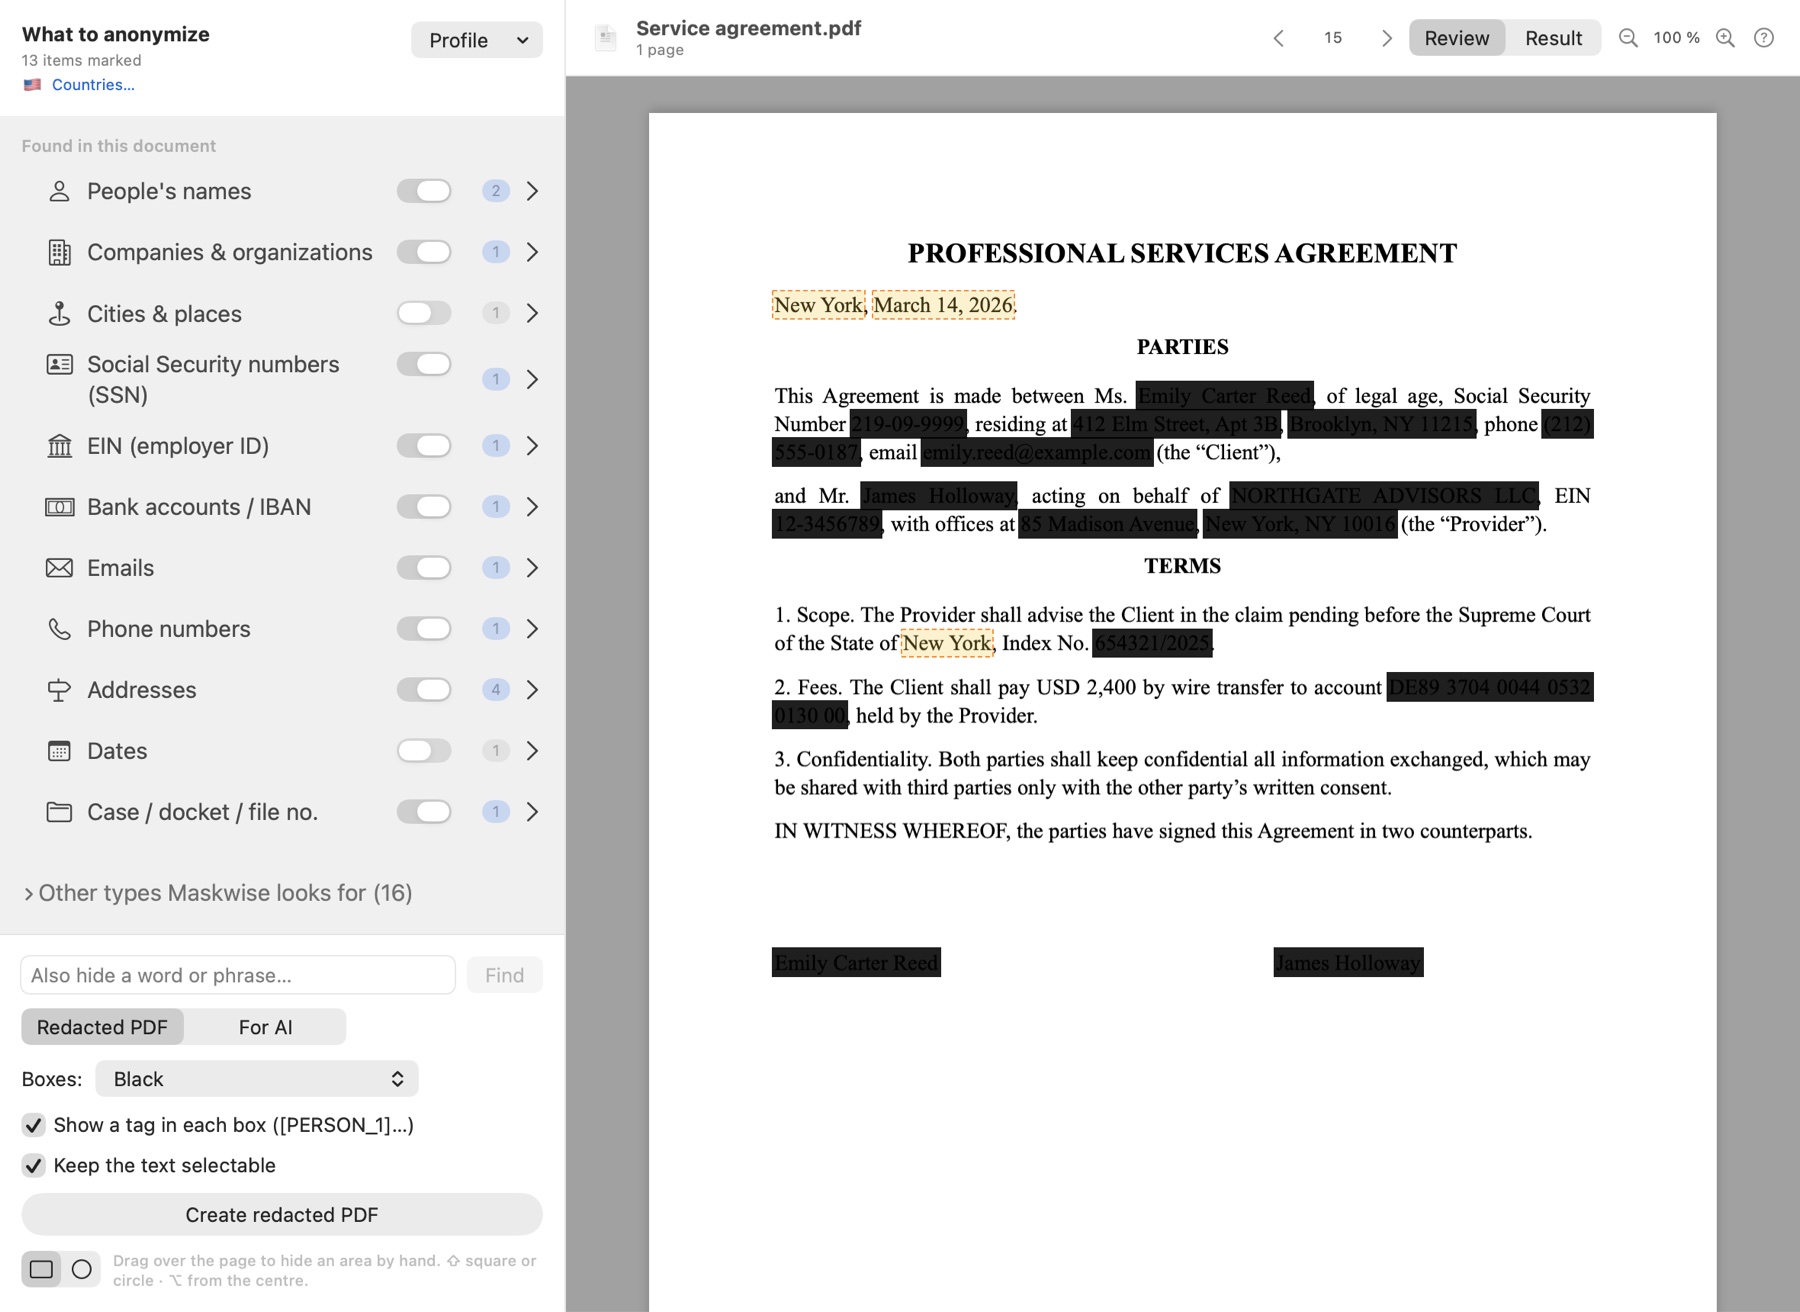1800x1312 pixels.
Task: Switch to the Result view
Action: point(1553,38)
